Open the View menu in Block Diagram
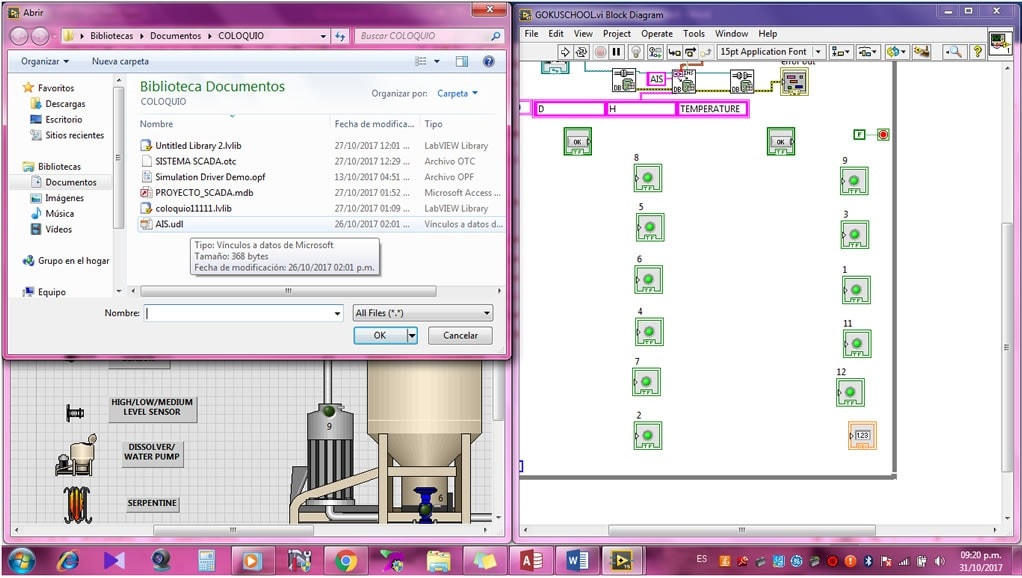This screenshot has width=1022, height=578. (583, 34)
